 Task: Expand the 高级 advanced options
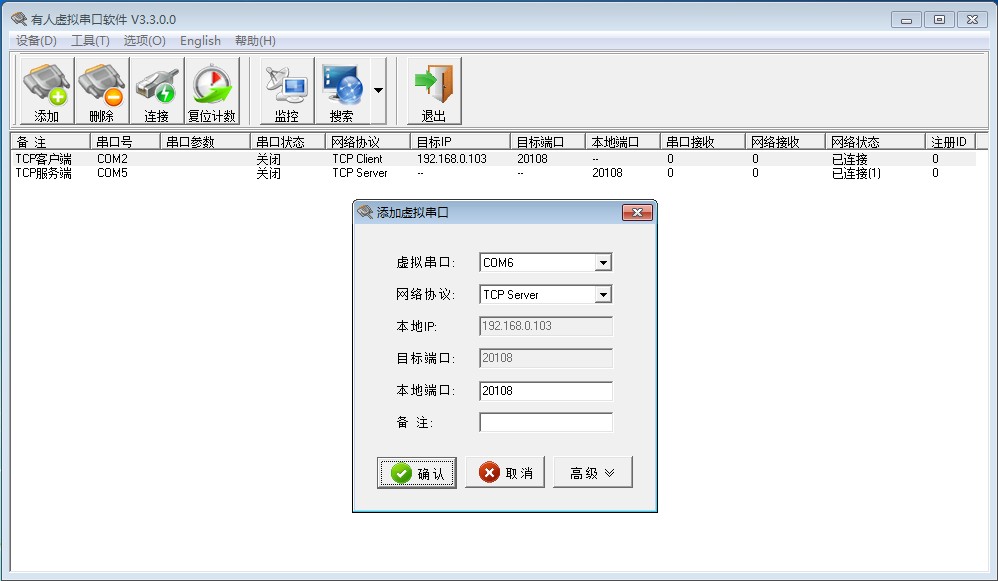click(593, 472)
